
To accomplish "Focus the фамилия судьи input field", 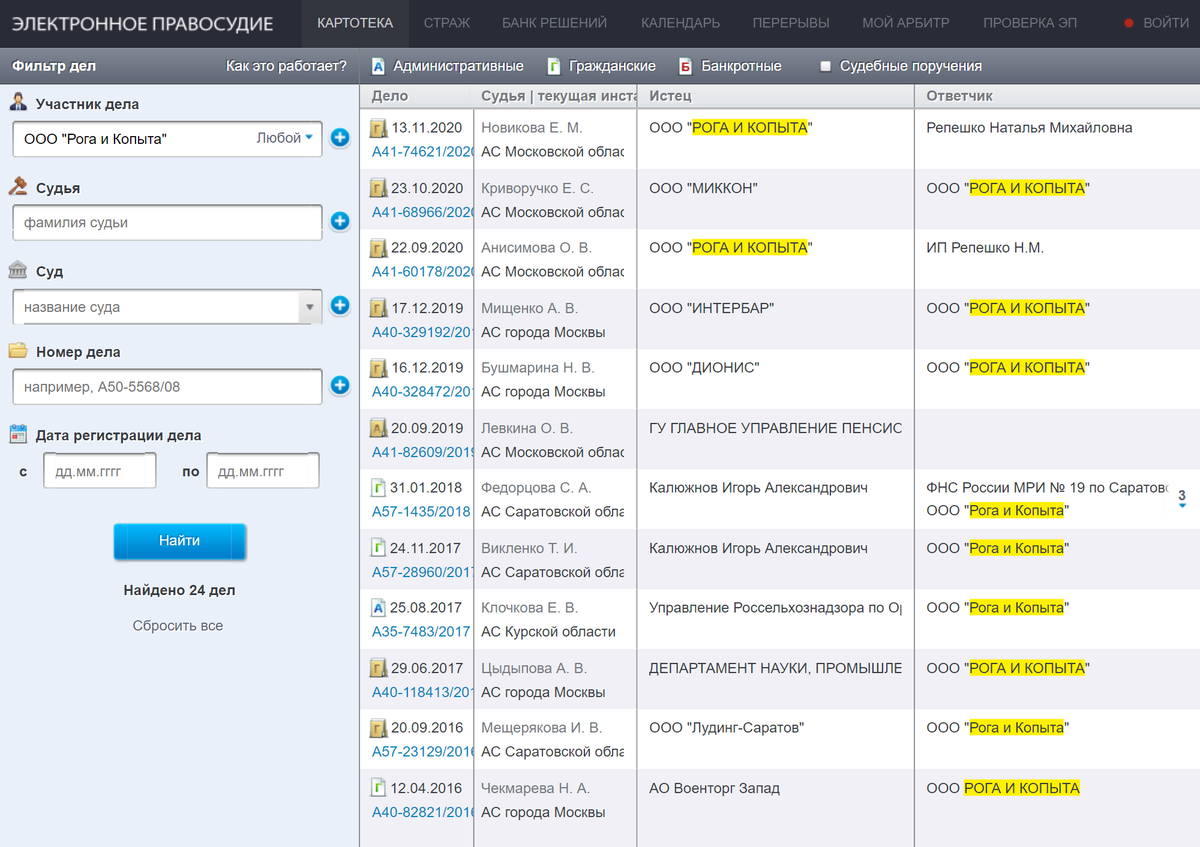I will [x=168, y=223].
